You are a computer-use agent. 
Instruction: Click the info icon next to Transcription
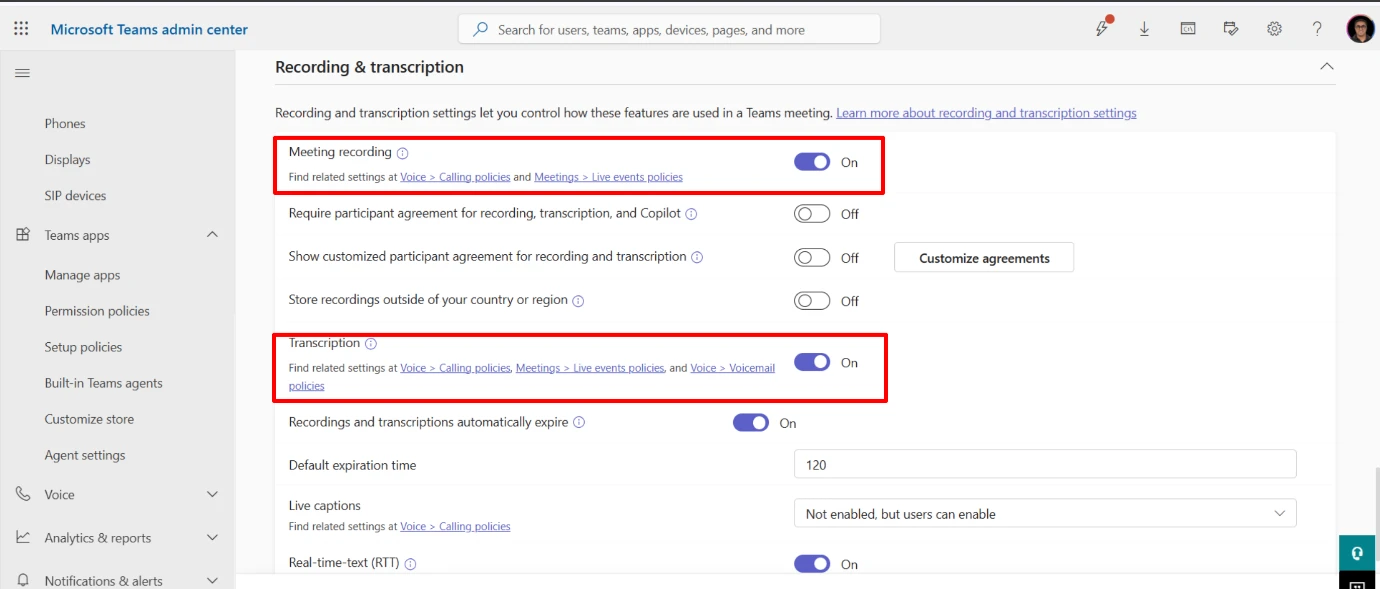point(371,343)
